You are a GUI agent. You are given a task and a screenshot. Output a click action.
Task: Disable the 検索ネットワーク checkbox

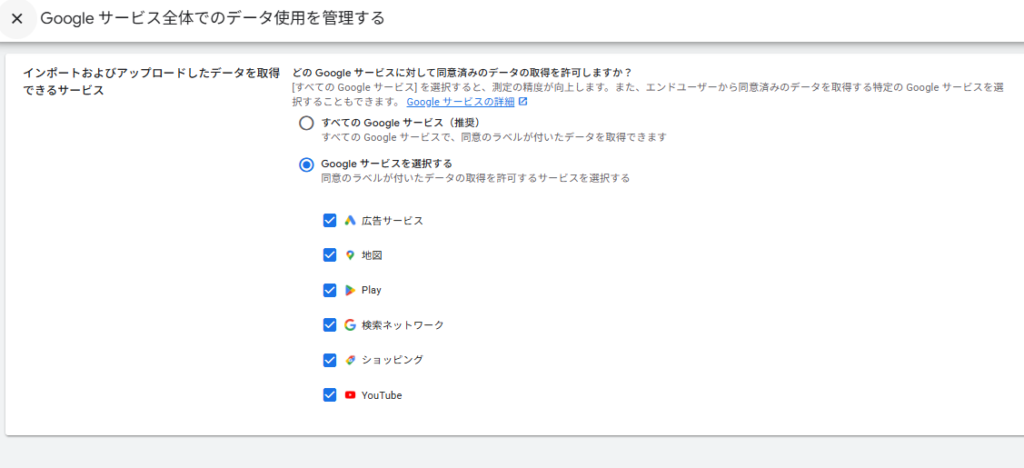coord(329,325)
